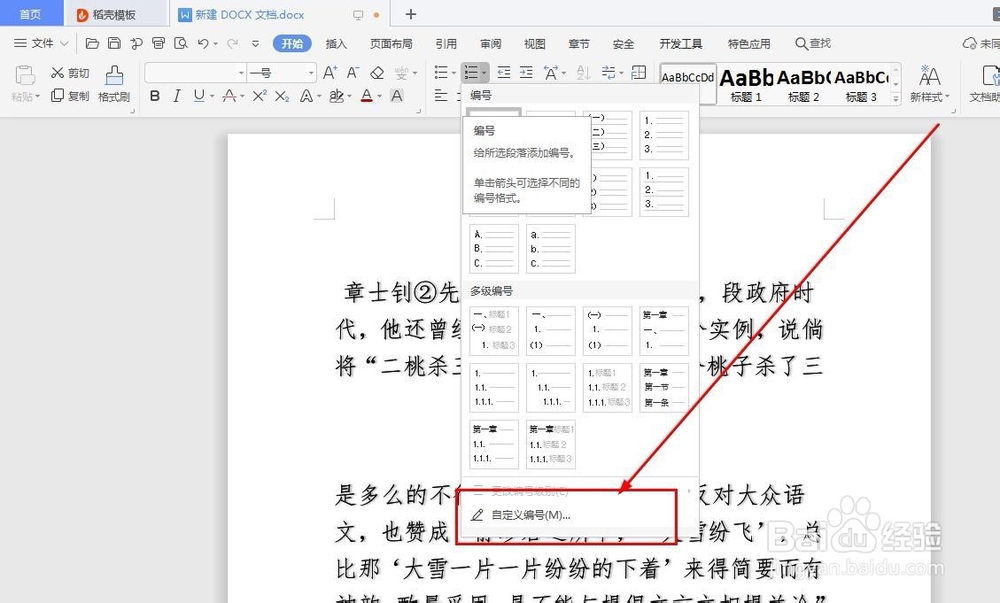
Task: Toggle character shading on the boxed A
Action: [397, 96]
